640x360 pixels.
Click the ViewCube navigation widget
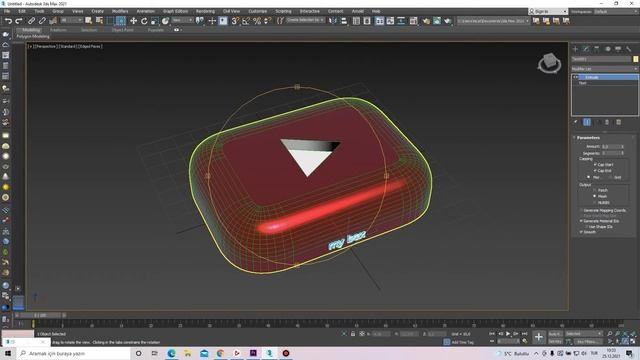pyautogui.click(x=549, y=63)
